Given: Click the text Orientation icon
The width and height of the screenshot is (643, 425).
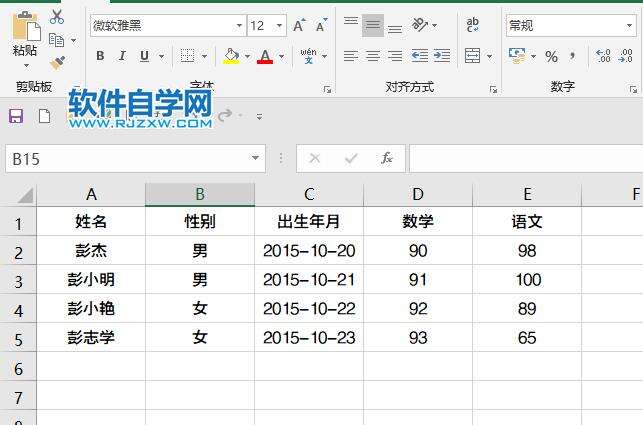Looking at the screenshot, I should tap(420, 25).
